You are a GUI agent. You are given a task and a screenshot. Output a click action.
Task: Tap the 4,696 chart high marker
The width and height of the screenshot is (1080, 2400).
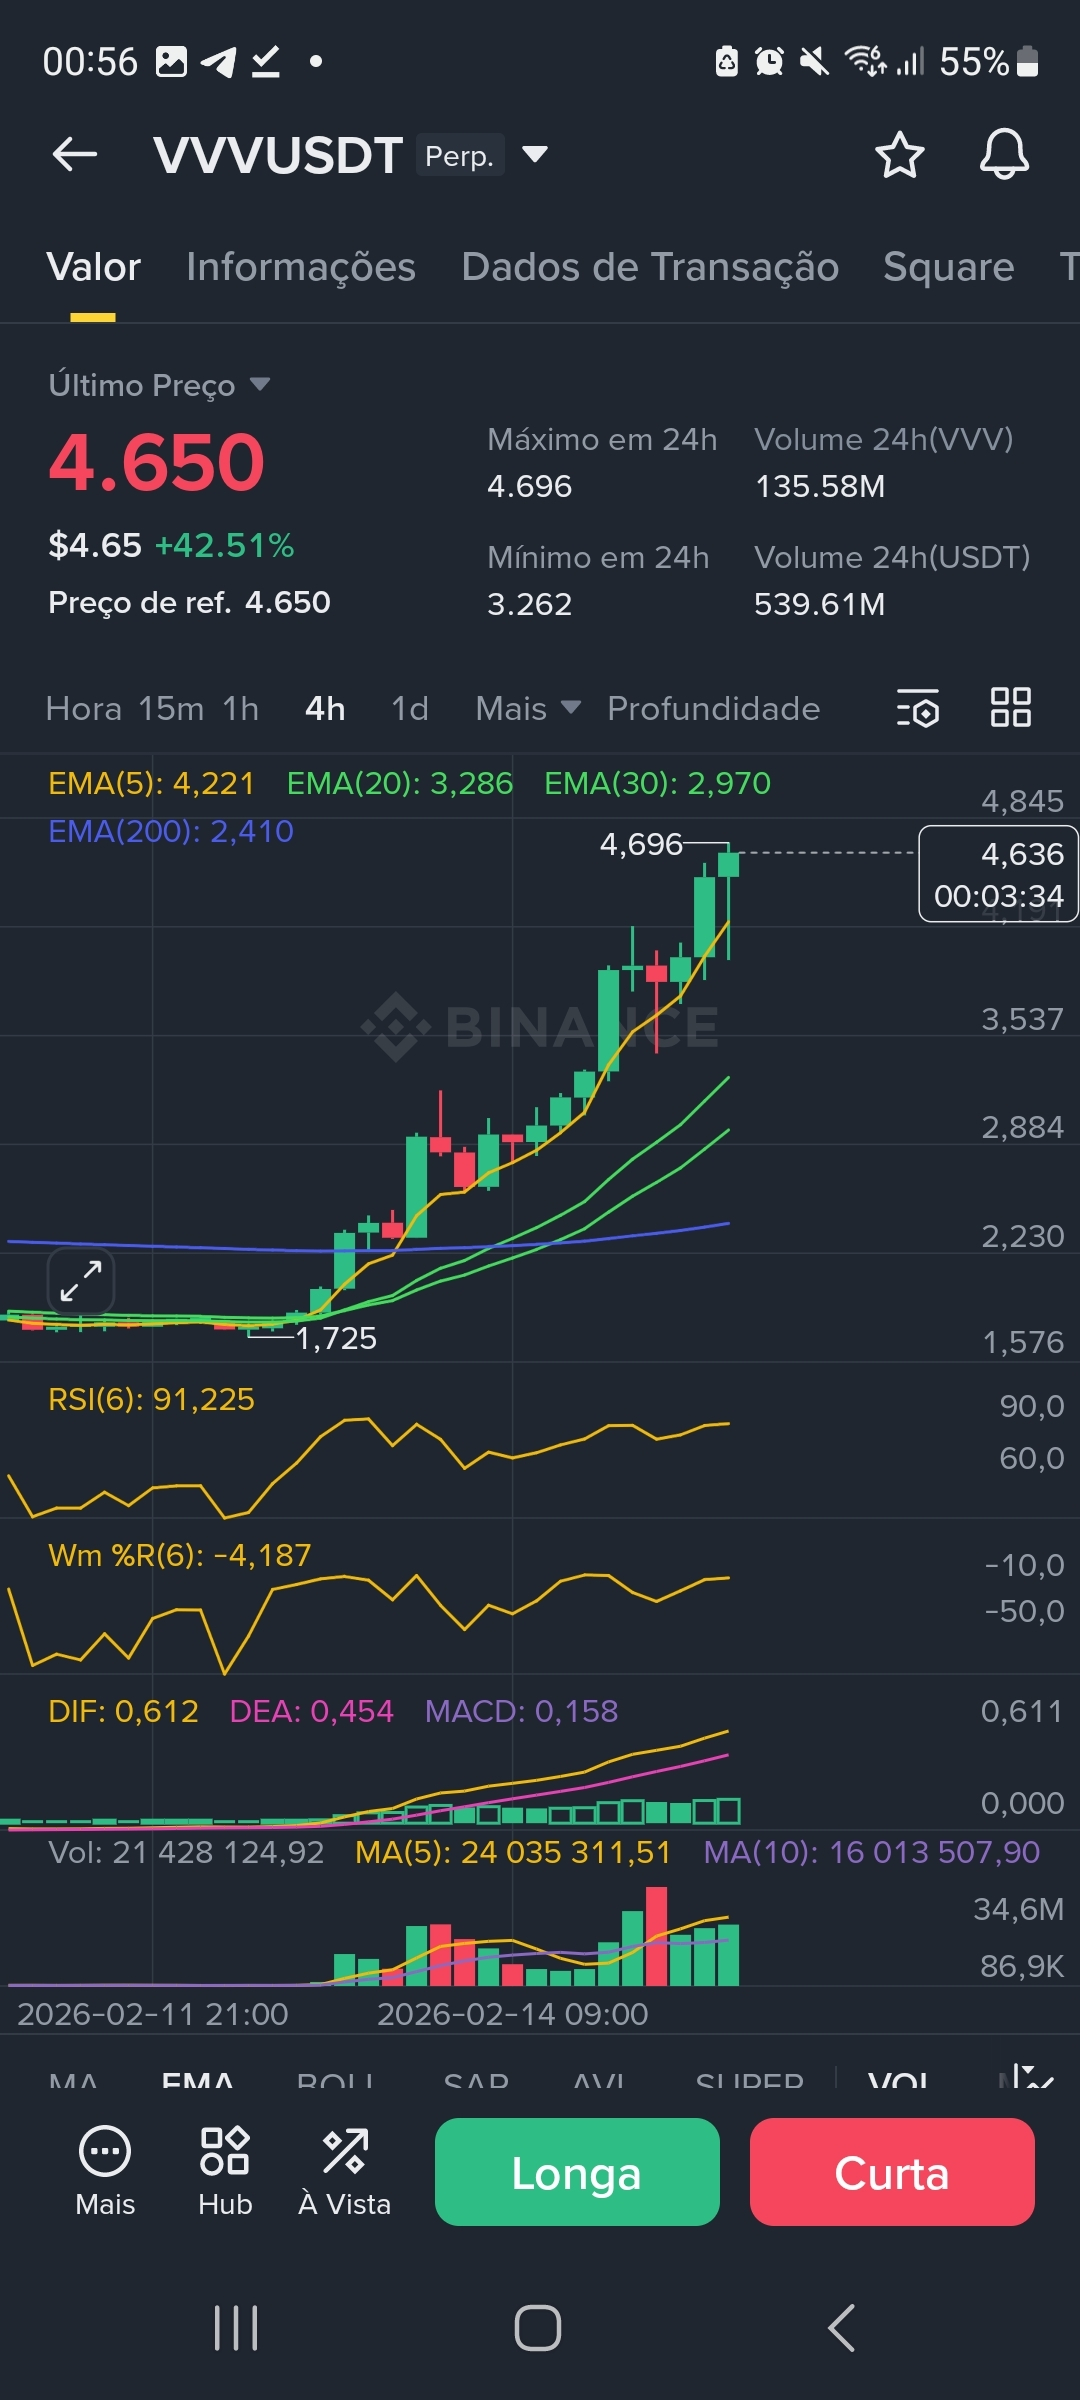coord(641,844)
